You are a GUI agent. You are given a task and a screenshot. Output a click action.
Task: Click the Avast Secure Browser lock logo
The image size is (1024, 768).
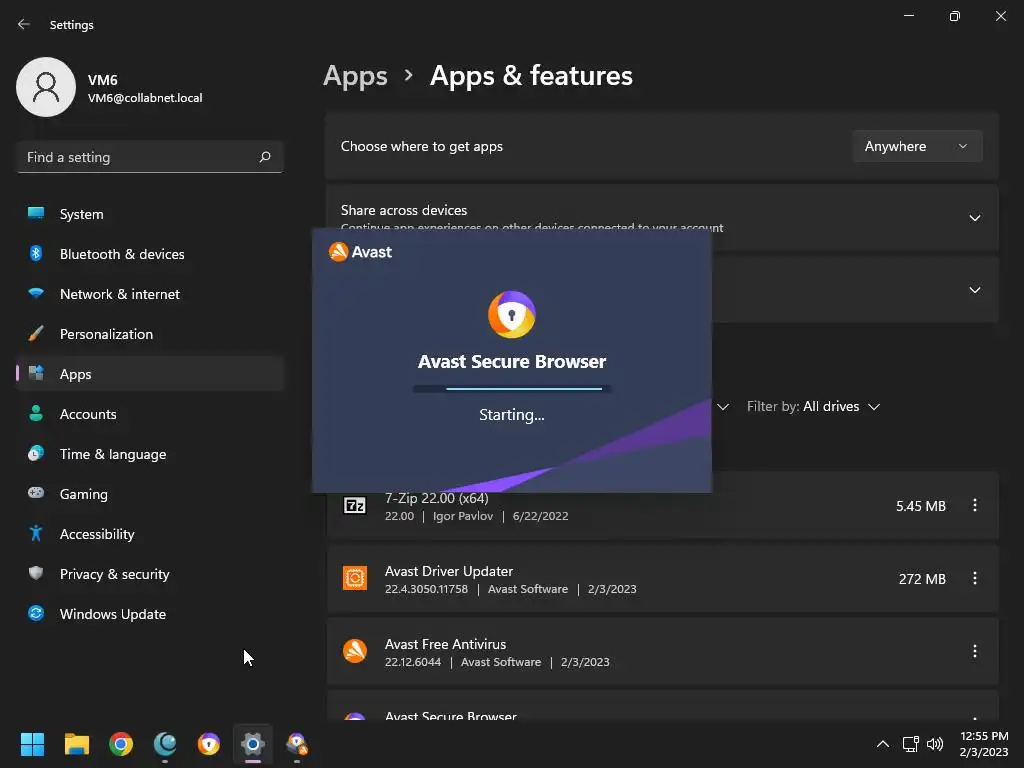pos(512,315)
